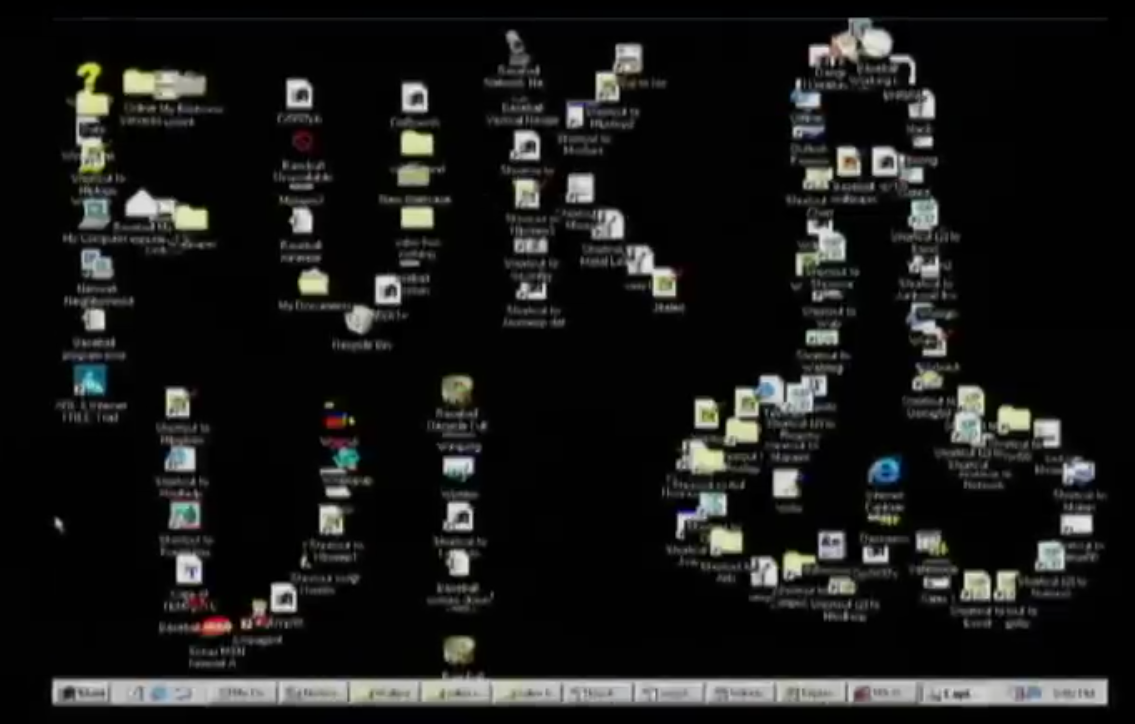Screen dimensions: 1135x724
Task: Open the Recycle Bin icon
Action: pos(359,319)
